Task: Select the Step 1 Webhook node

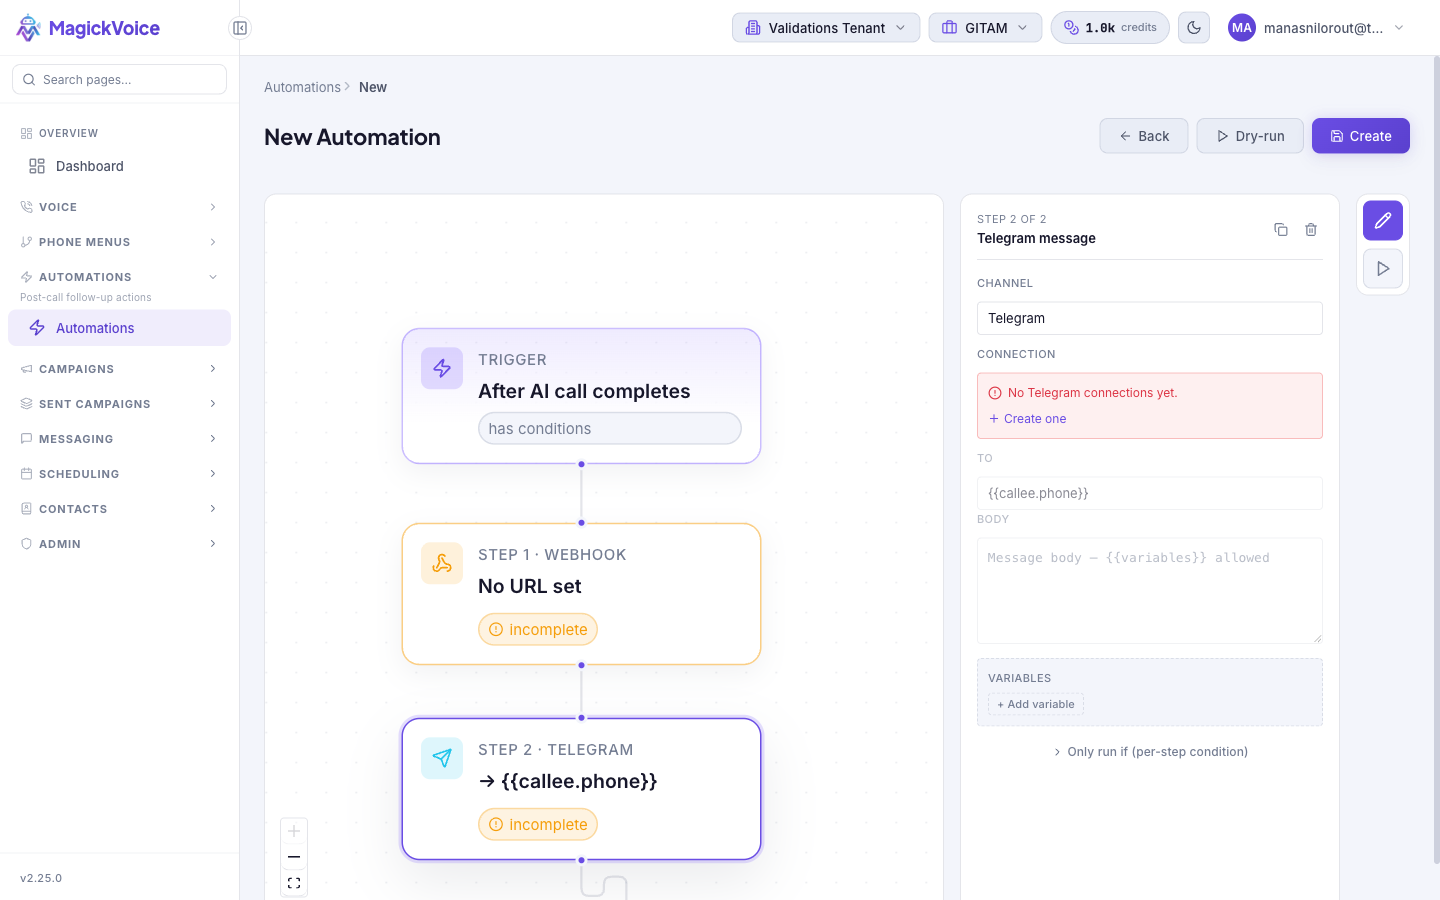Action: (x=581, y=594)
